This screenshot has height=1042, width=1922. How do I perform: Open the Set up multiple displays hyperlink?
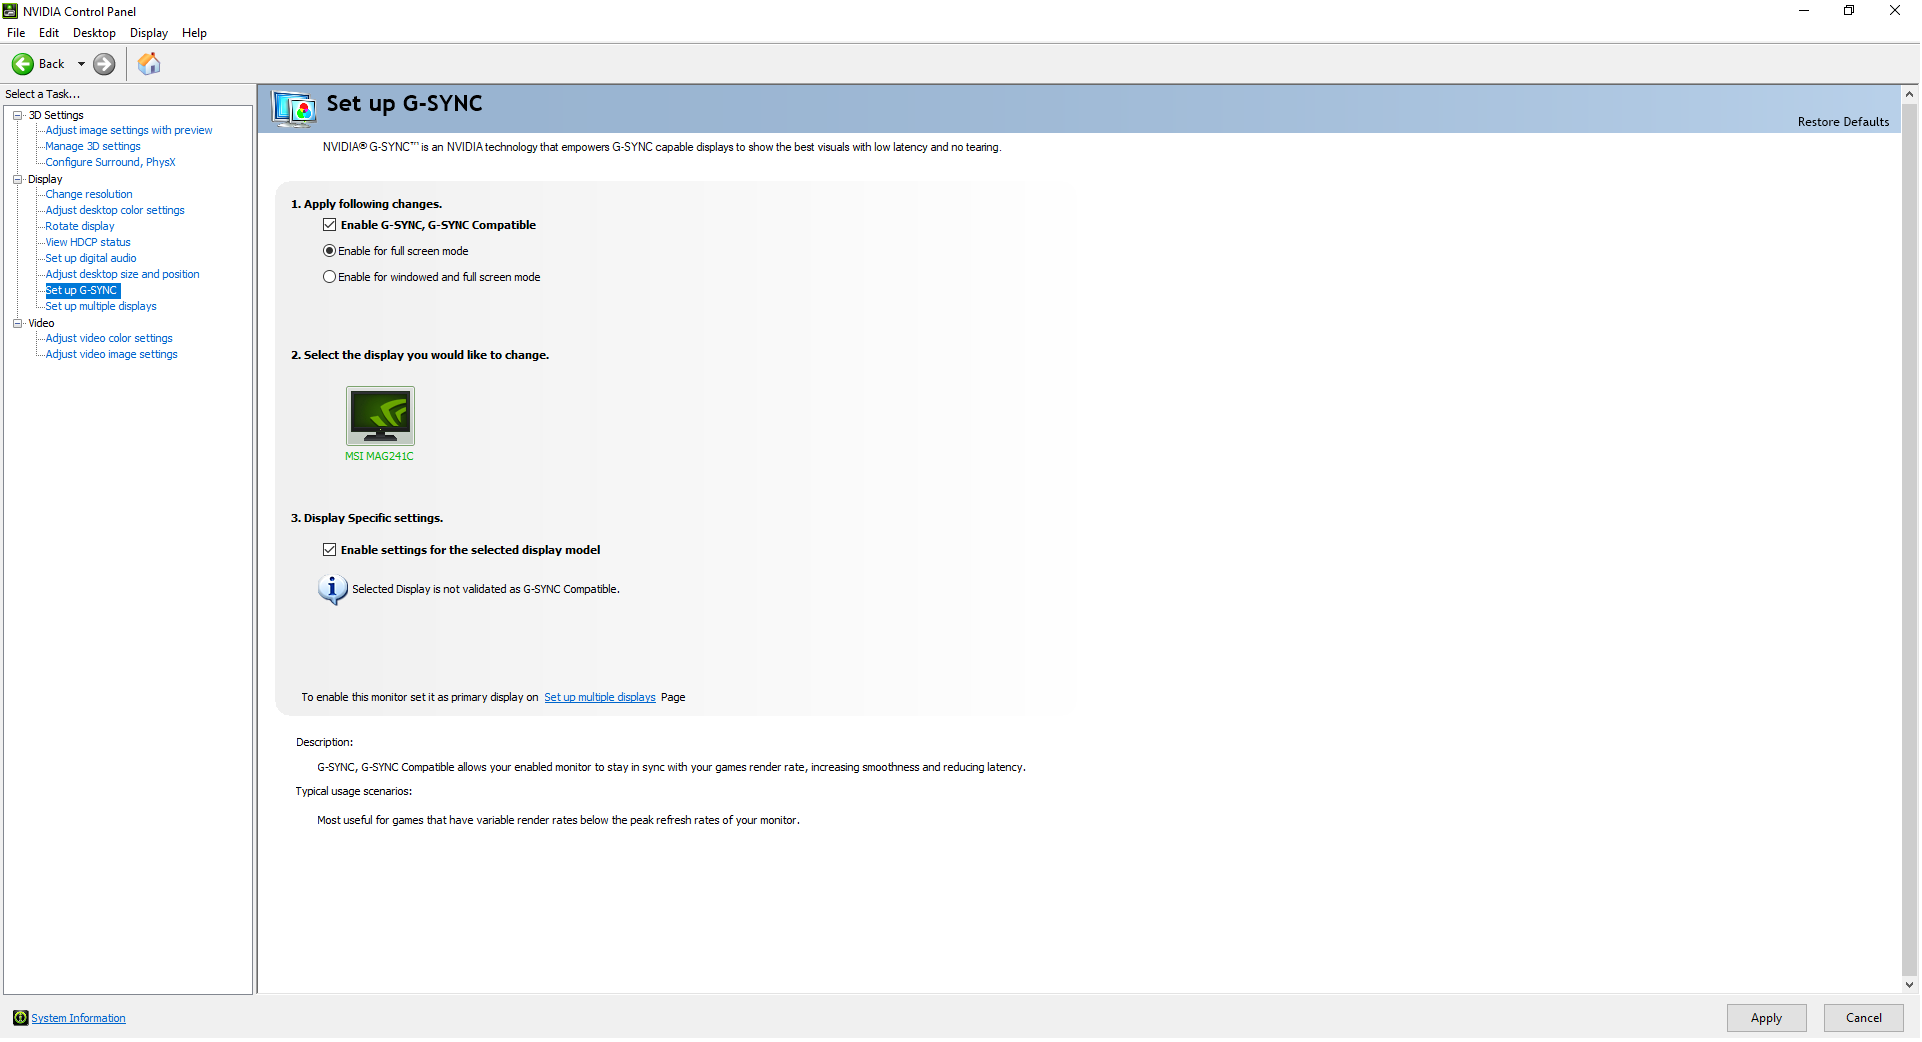click(x=600, y=698)
